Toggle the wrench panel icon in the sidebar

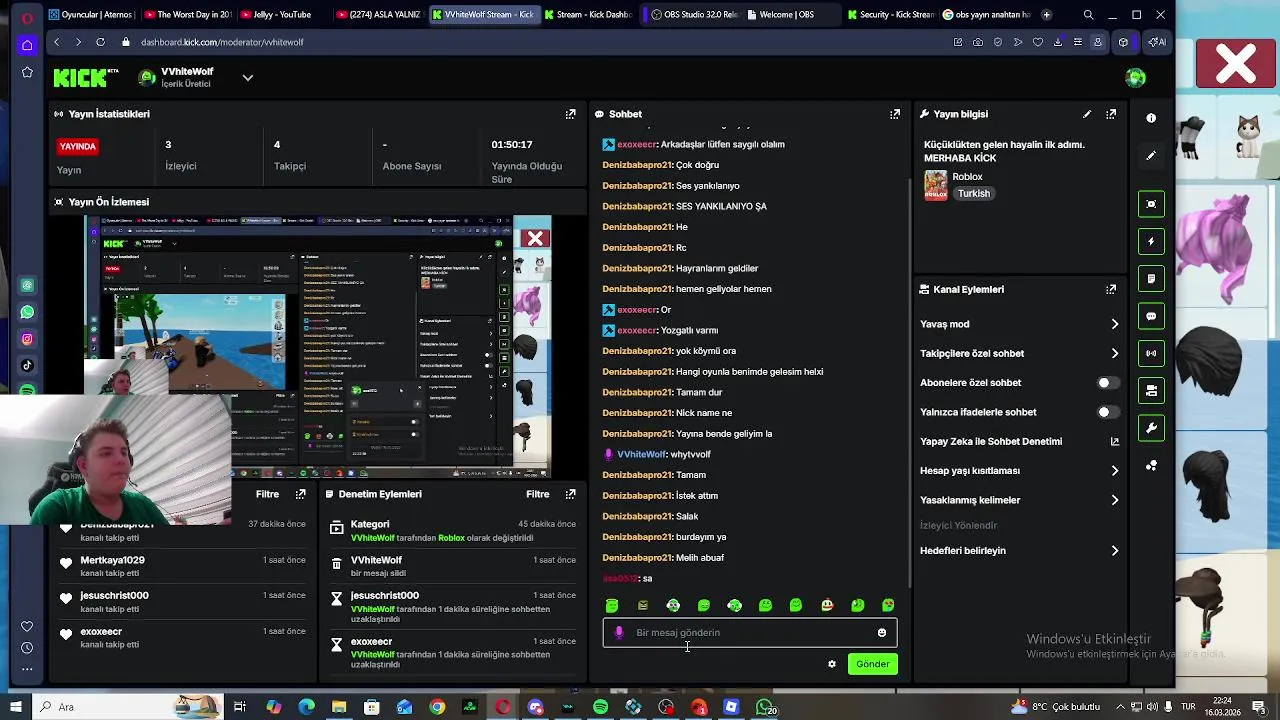pos(1151,428)
